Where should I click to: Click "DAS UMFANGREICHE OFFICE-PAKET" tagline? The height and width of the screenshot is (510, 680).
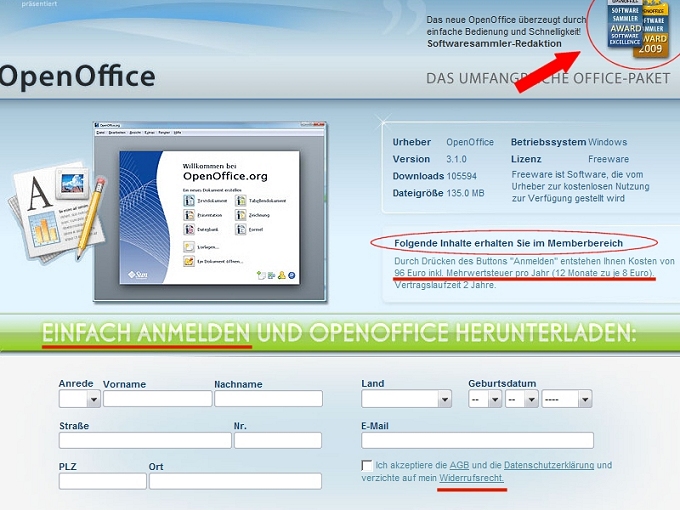click(548, 78)
